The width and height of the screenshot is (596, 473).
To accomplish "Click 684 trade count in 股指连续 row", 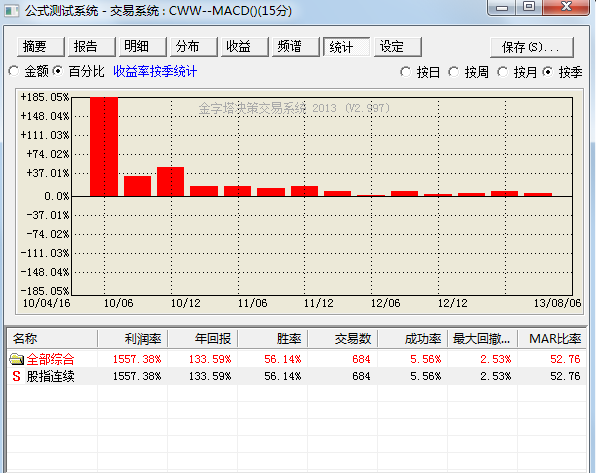I will click(361, 376).
